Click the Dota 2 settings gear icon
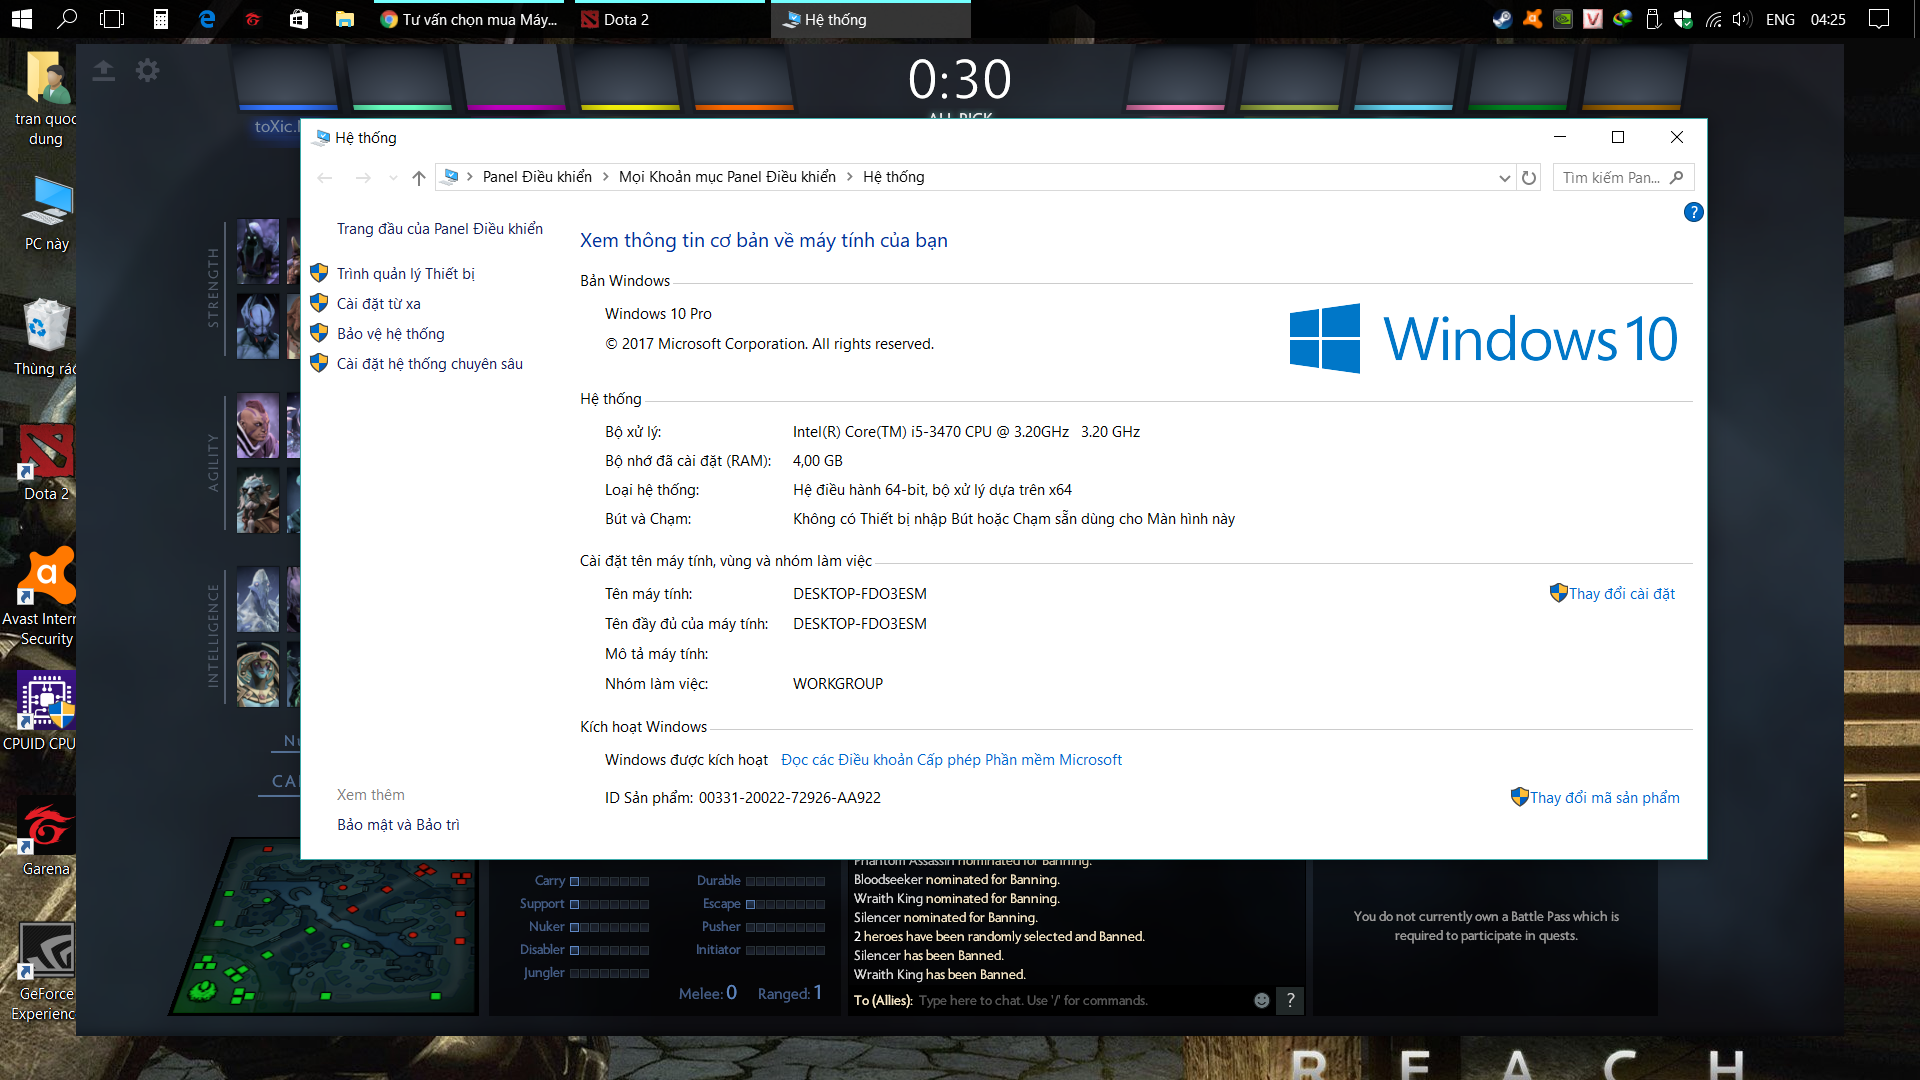This screenshot has height=1080, width=1920. (147, 70)
